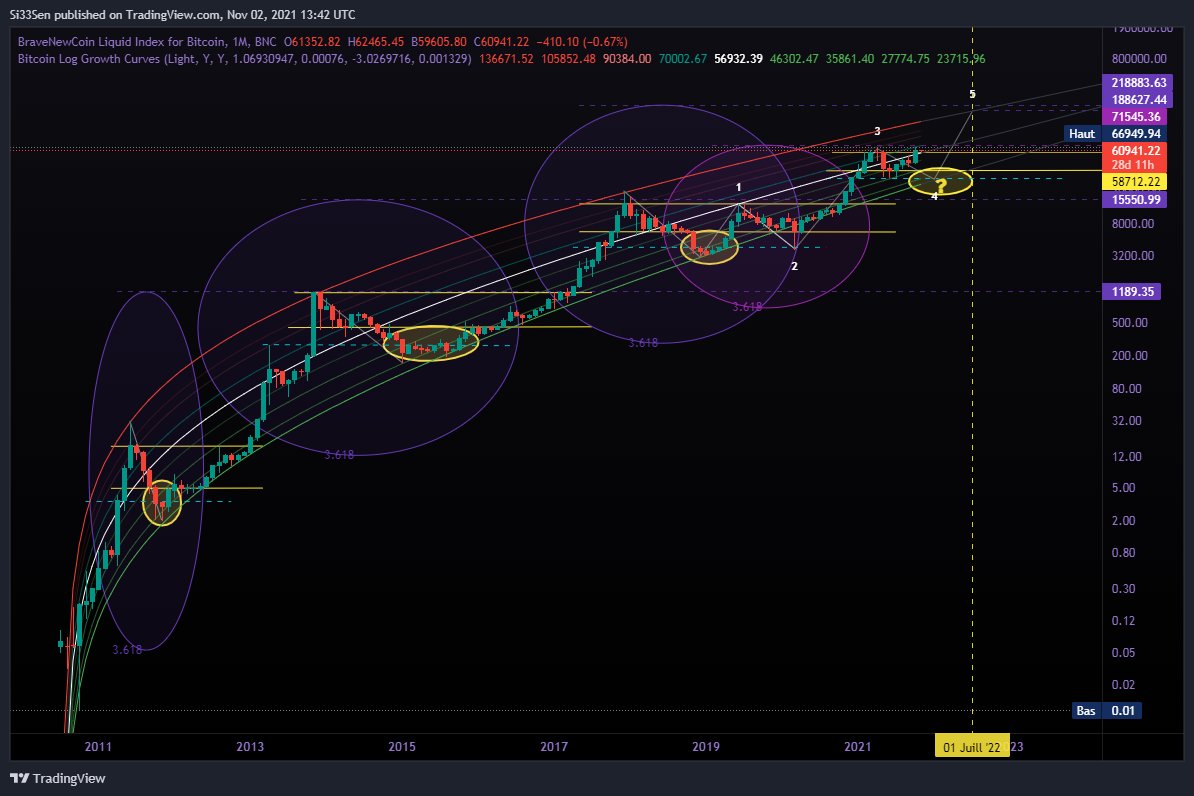The height and width of the screenshot is (796, 1194).
Task: Click the 188627.44 price label
Action: 1138,100
